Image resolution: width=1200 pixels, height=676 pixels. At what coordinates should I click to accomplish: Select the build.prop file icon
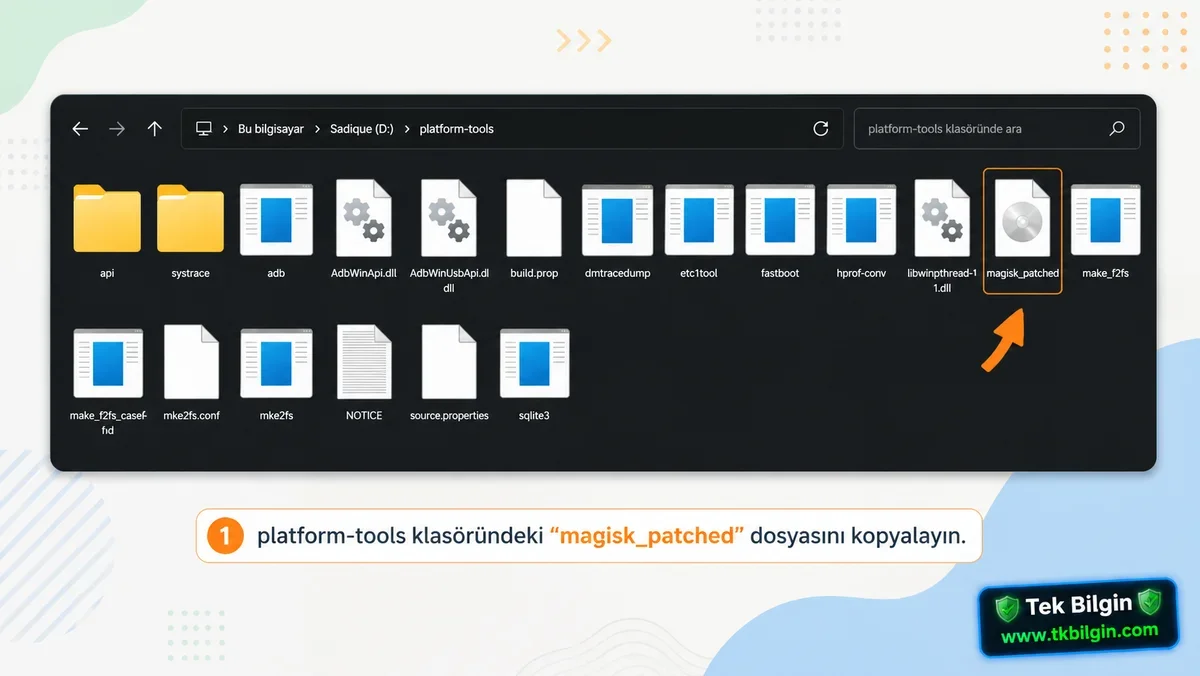click(534, 218)
